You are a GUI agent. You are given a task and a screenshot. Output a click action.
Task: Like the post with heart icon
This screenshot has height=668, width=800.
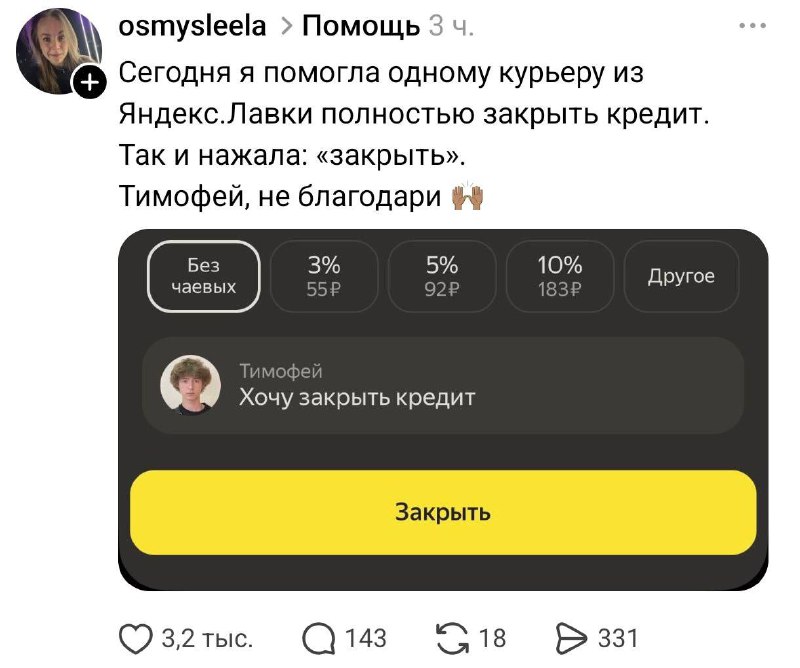tap(138, 638)
